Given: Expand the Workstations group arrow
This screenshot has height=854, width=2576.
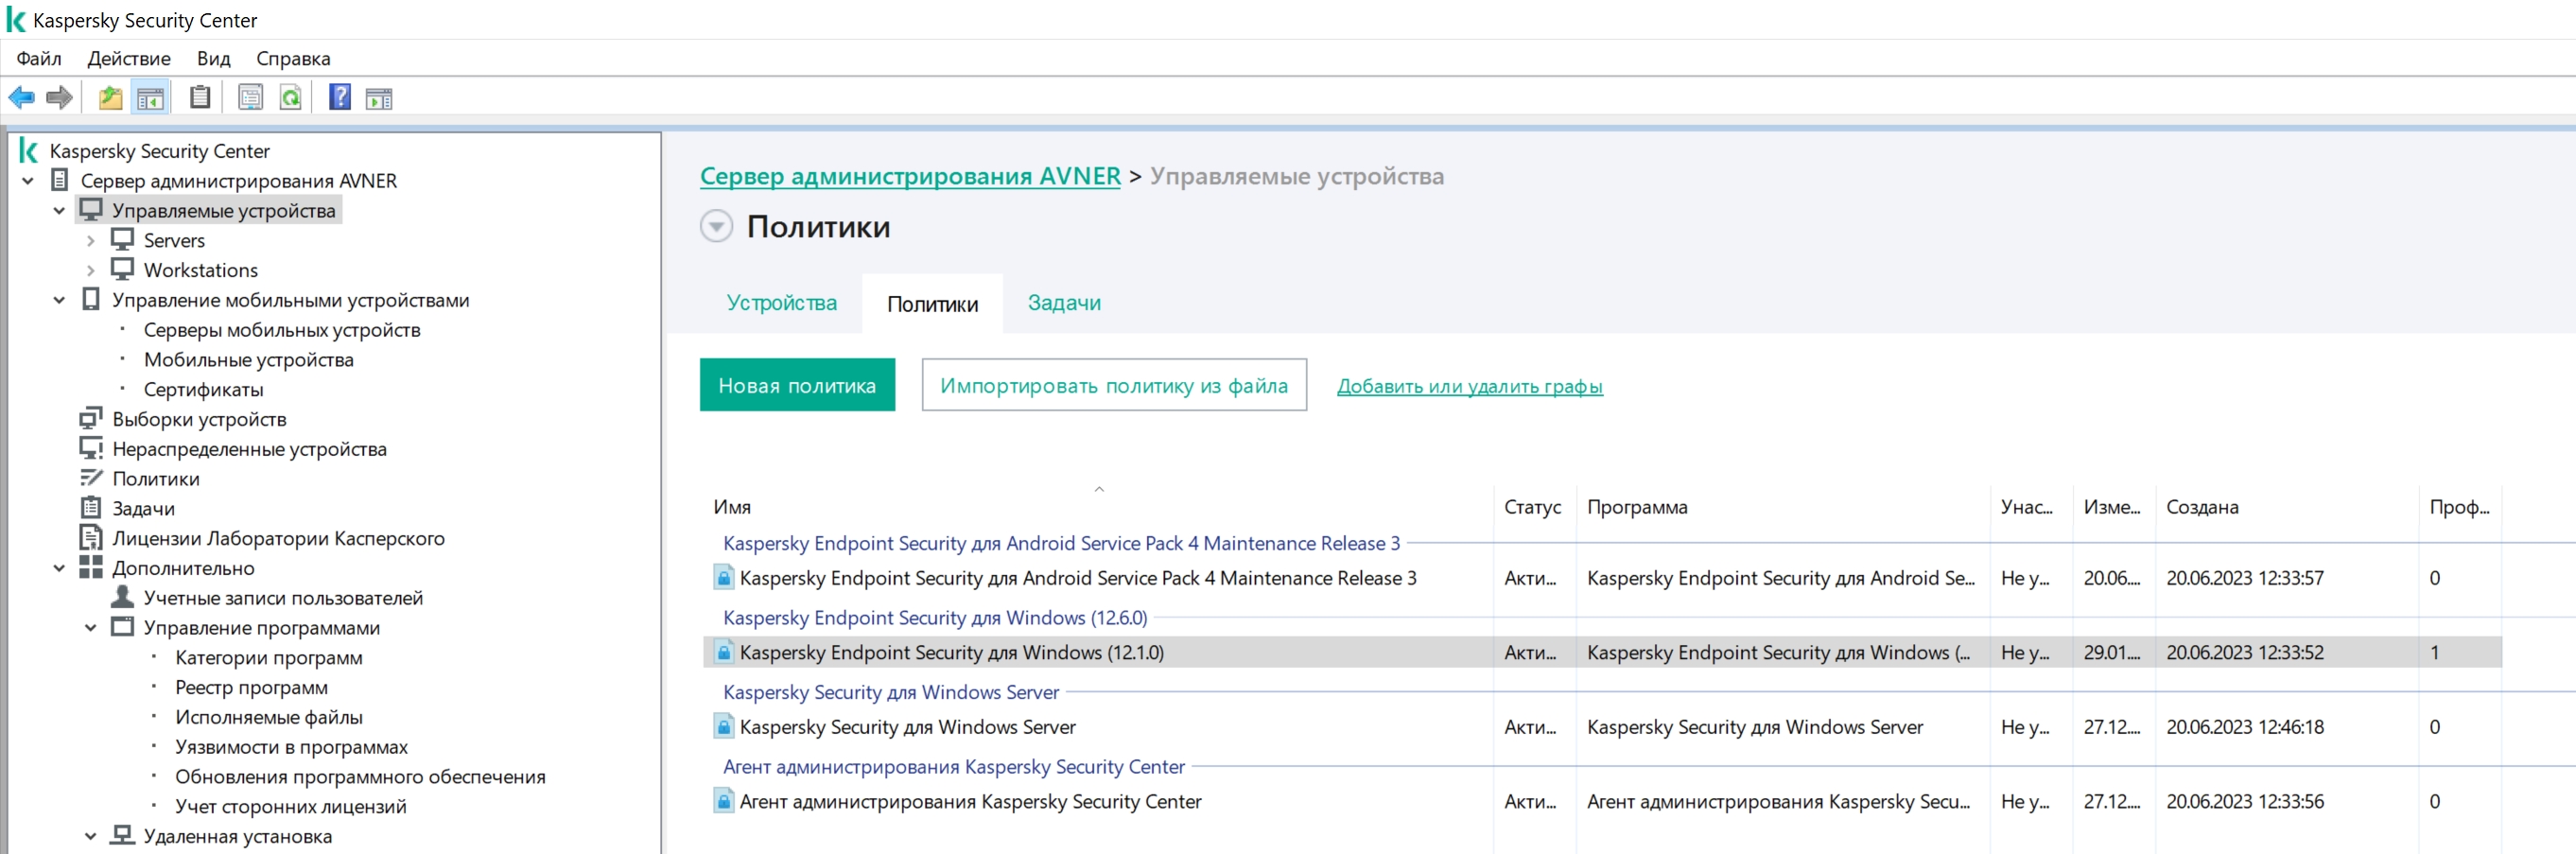Looking at the screenshot, I should pyautogui.click(x=91, y=271).
